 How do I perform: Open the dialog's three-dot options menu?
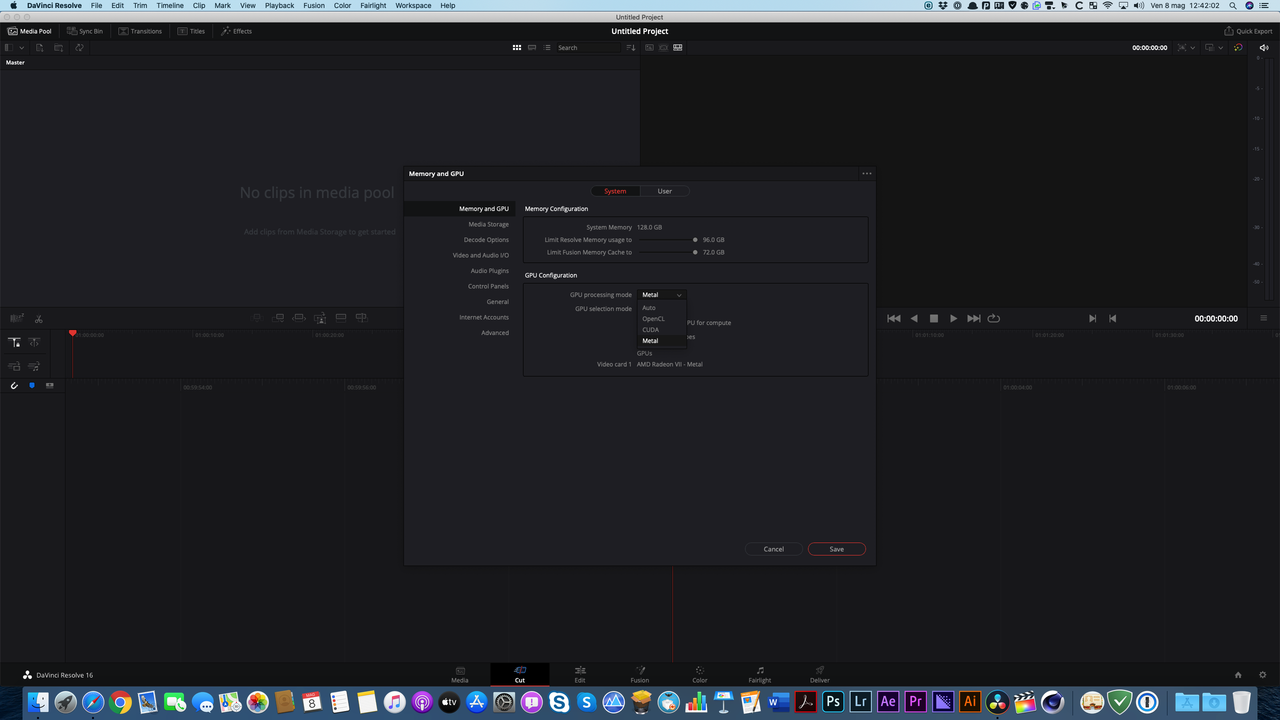867,173
